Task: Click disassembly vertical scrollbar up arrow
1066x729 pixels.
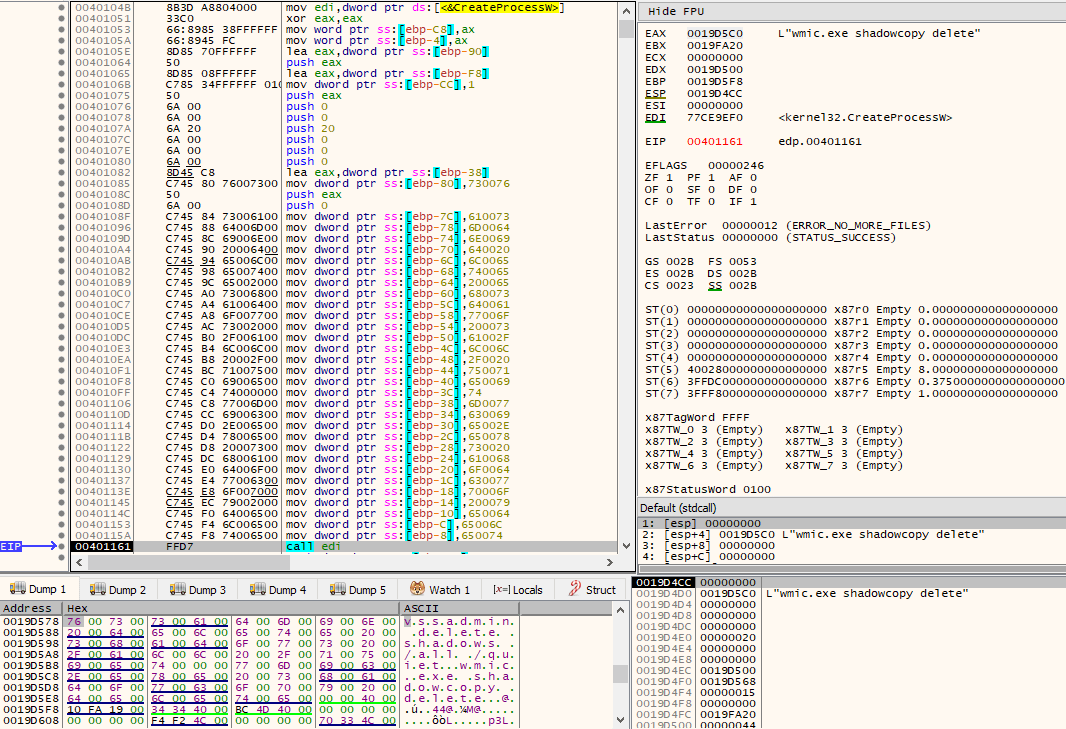Action: 626,10
